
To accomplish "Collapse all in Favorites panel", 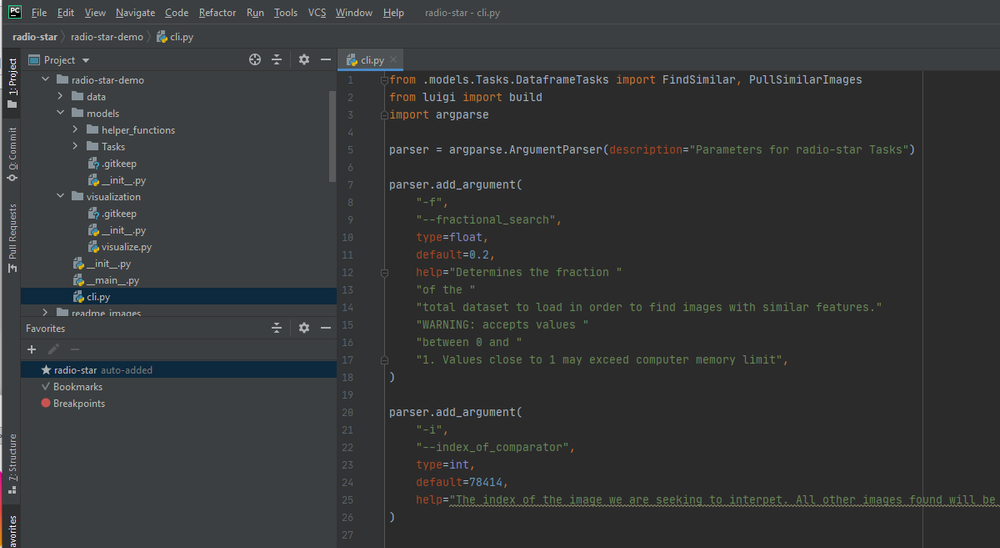I will [x=277, y=328].
